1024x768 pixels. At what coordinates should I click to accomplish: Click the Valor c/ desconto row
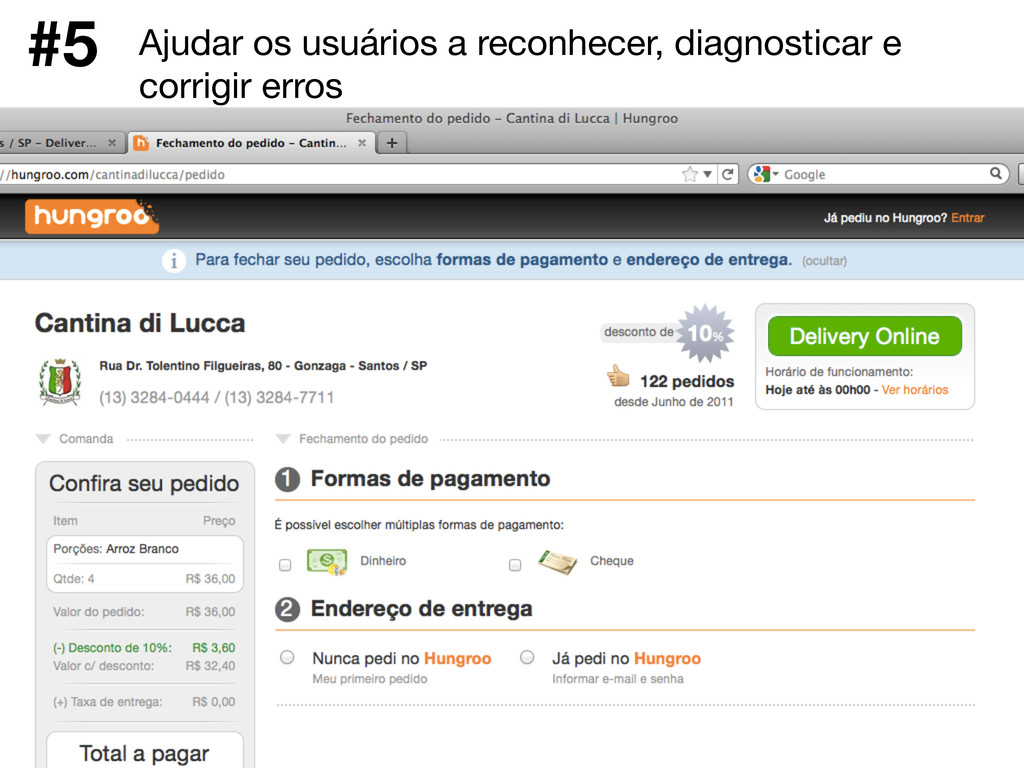tap(144, 666)
